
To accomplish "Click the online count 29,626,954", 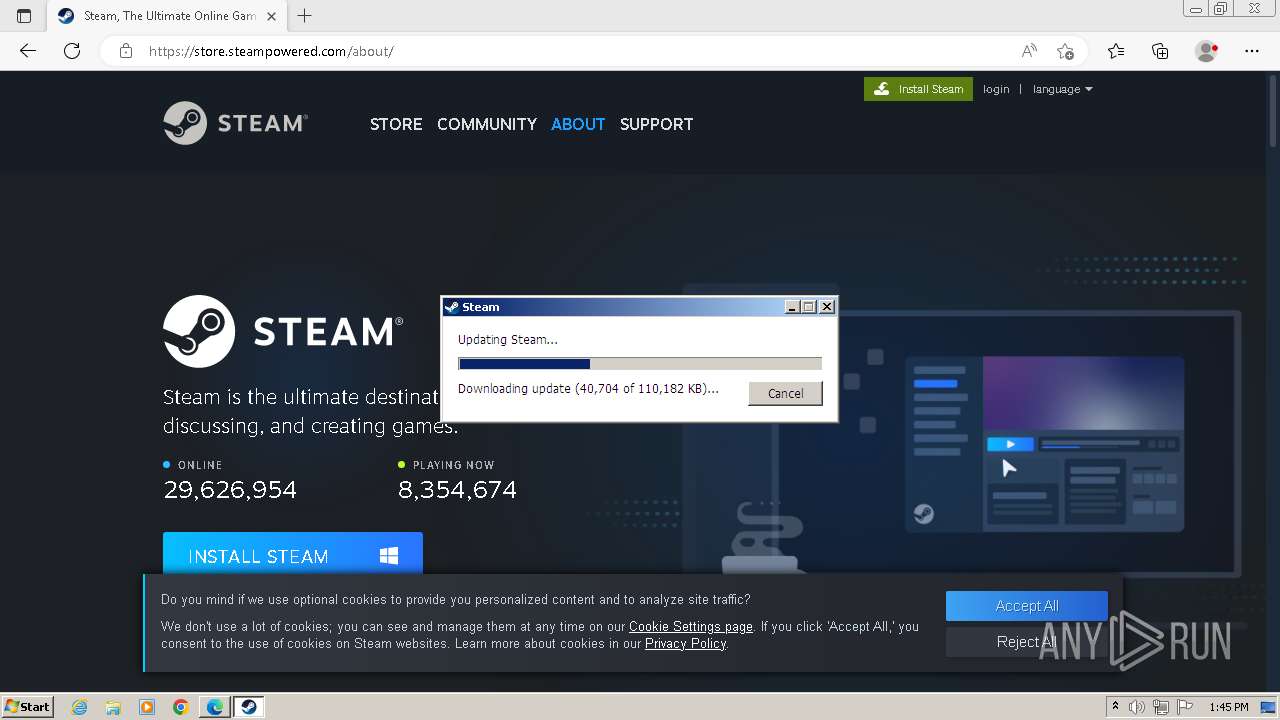I will pos(230,490).
